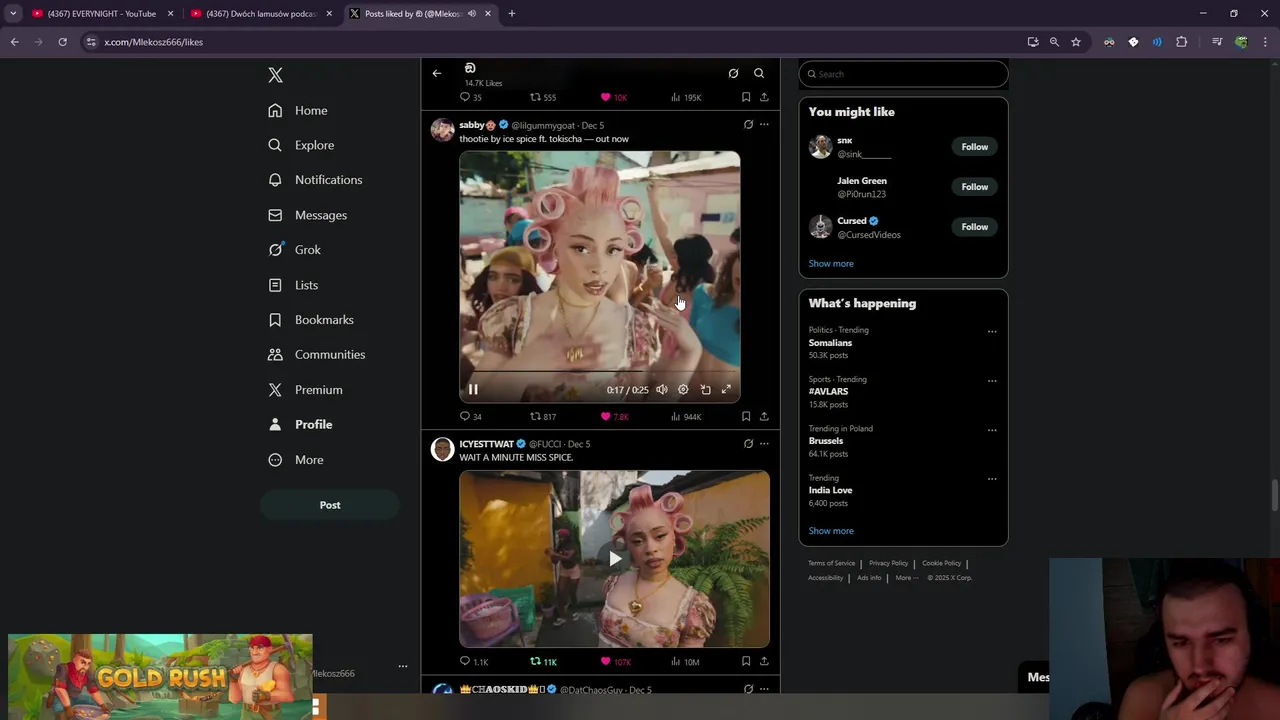Mute the sabby post video

(x=662, y=390)
